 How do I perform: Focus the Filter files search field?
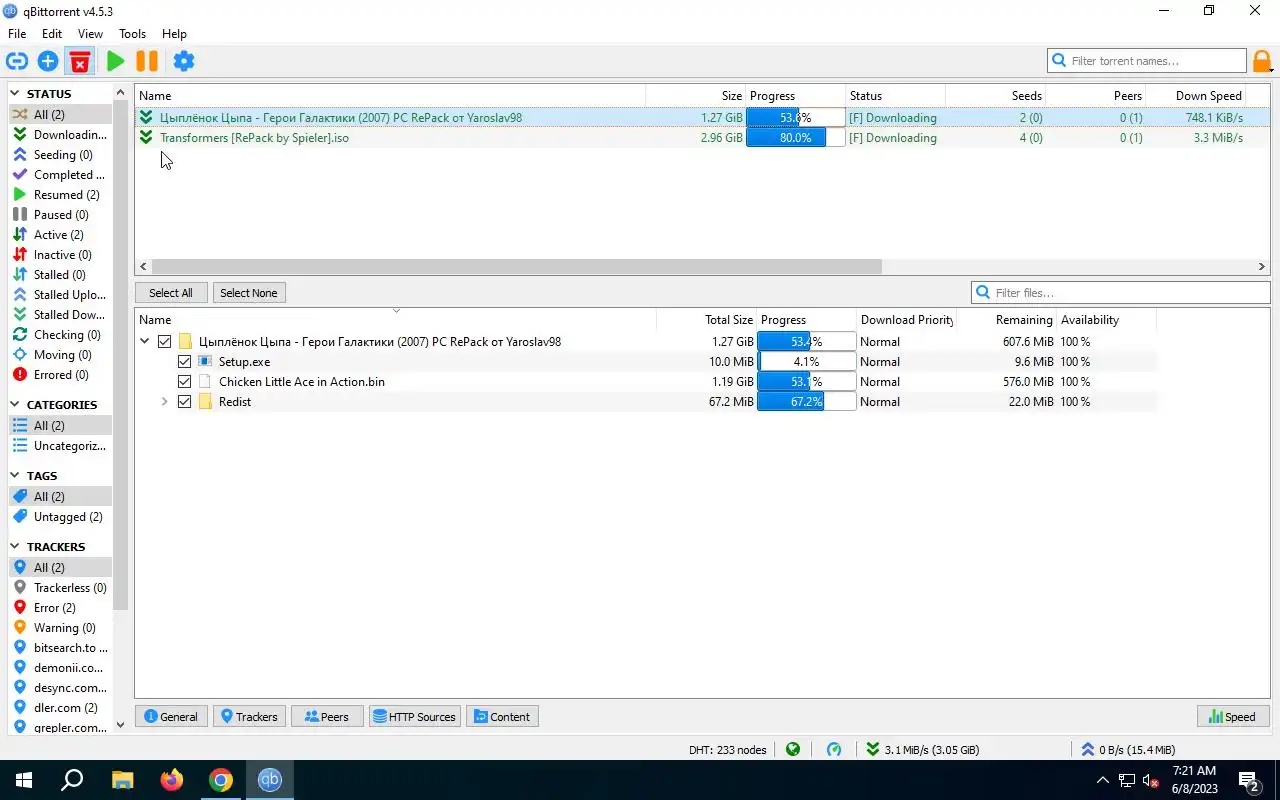(x=1120, y=293)
